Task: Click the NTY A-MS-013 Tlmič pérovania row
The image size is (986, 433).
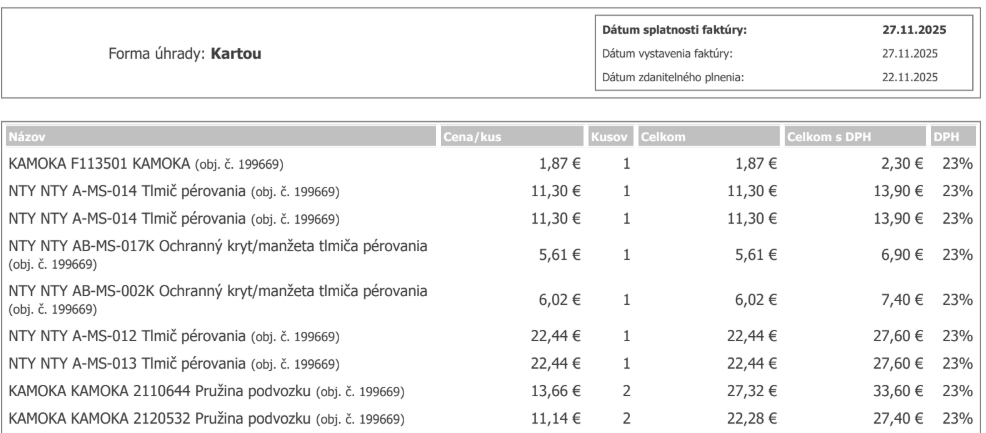Action: [174, 362]
